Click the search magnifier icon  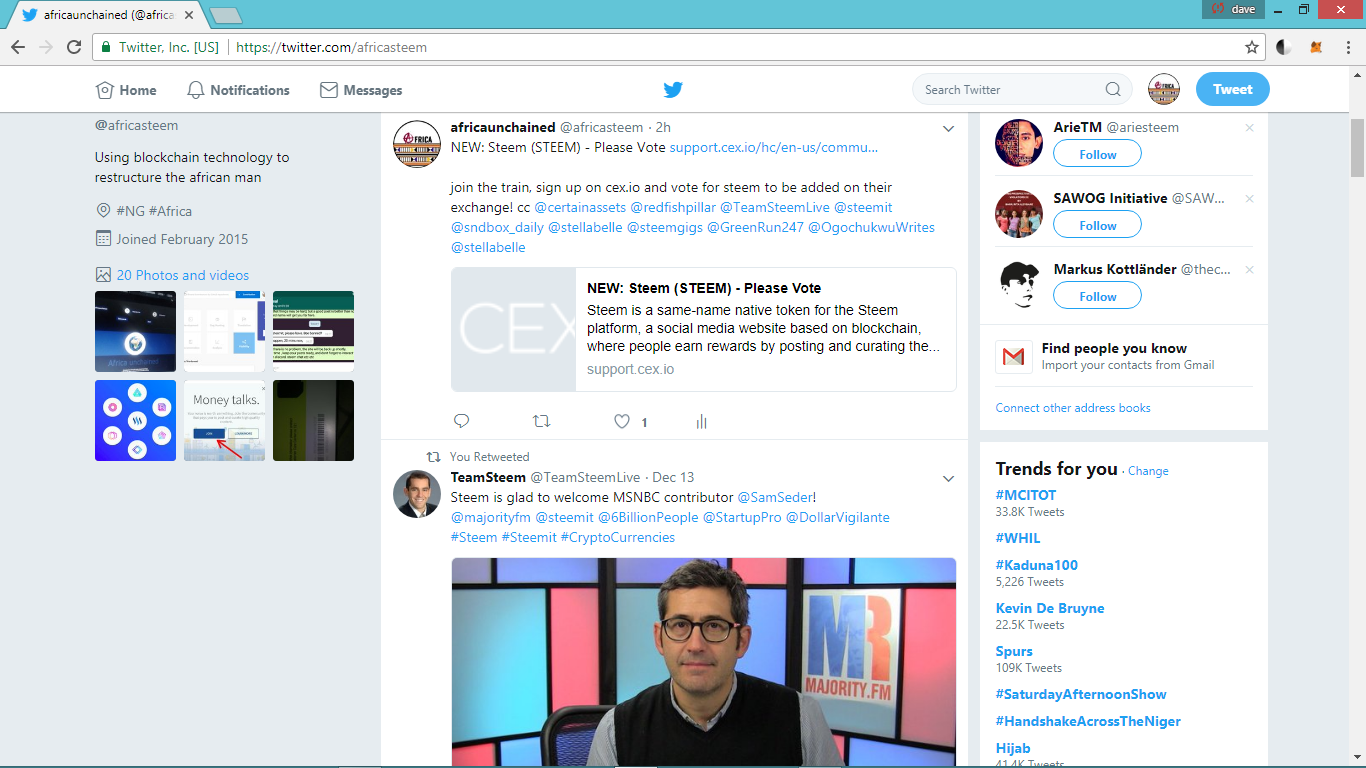(x=1113, y=90)
